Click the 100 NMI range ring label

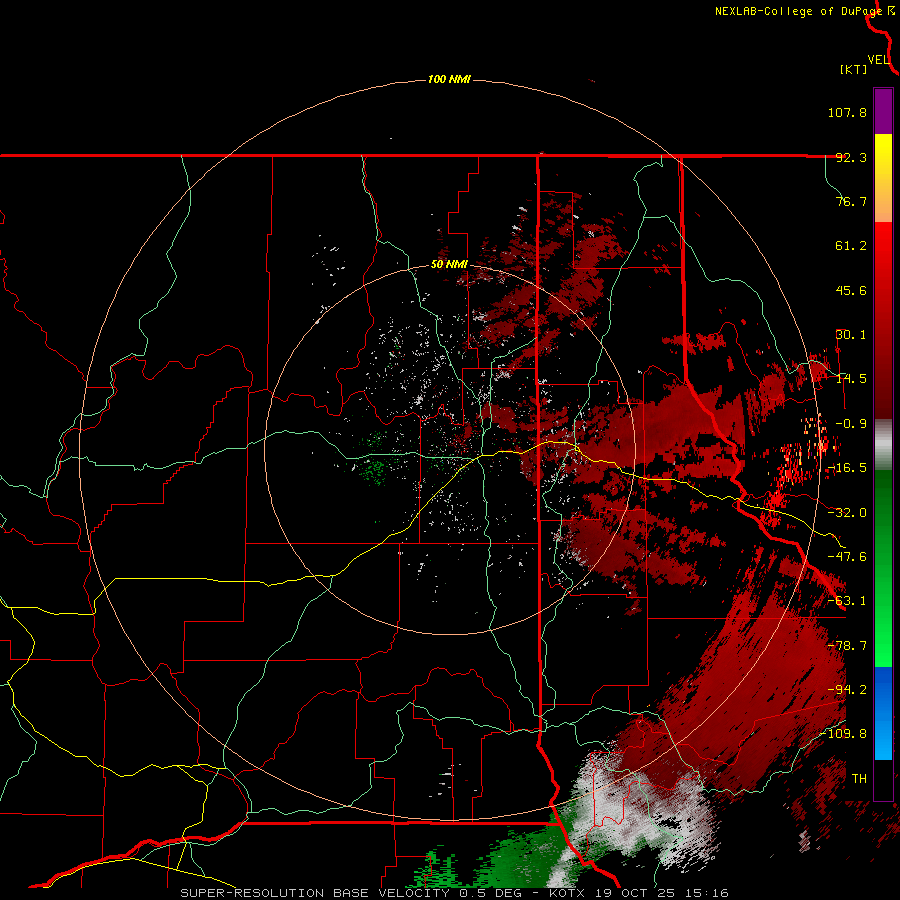pos(449,79)
